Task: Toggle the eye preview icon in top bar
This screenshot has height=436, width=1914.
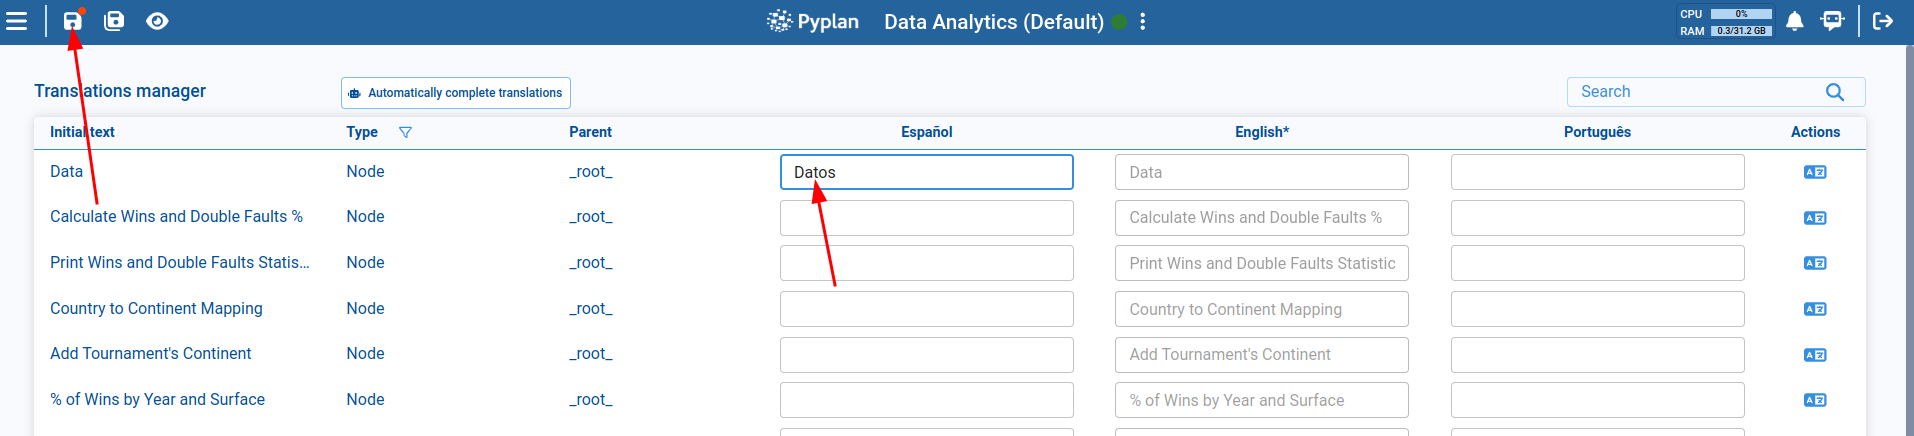Action: coord(157,21)
